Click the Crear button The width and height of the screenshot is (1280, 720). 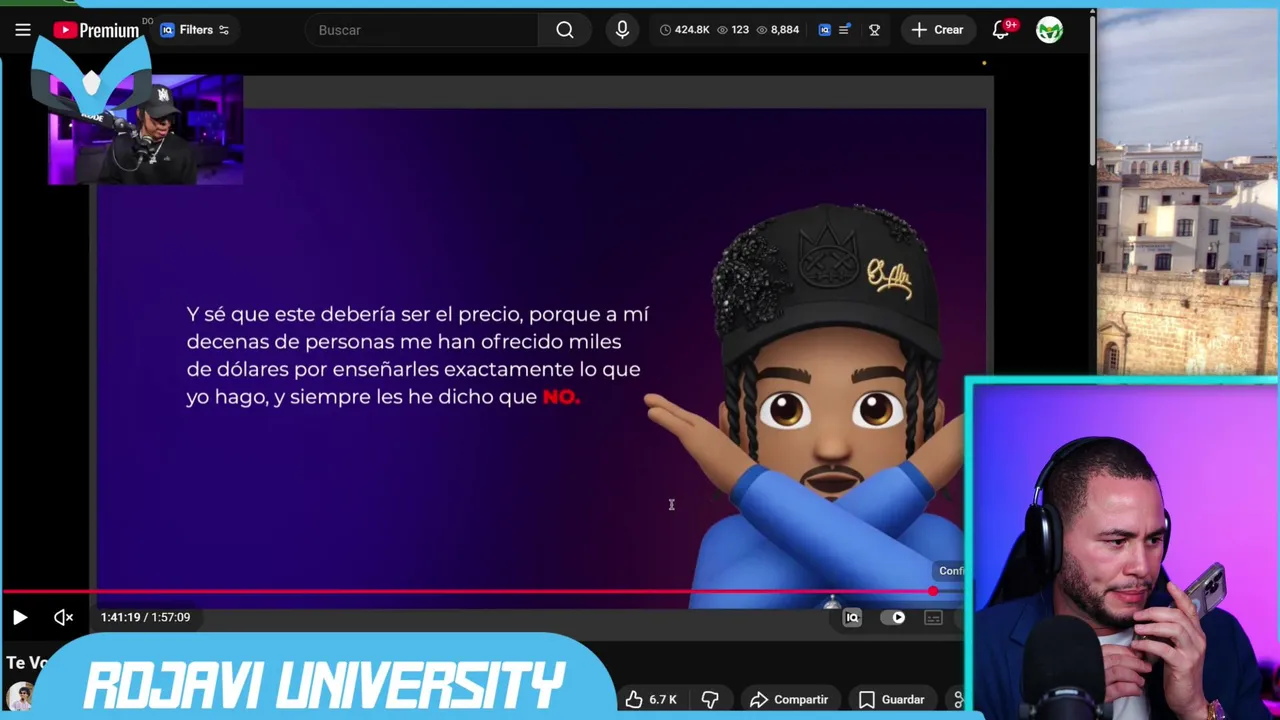pos(938,30)
